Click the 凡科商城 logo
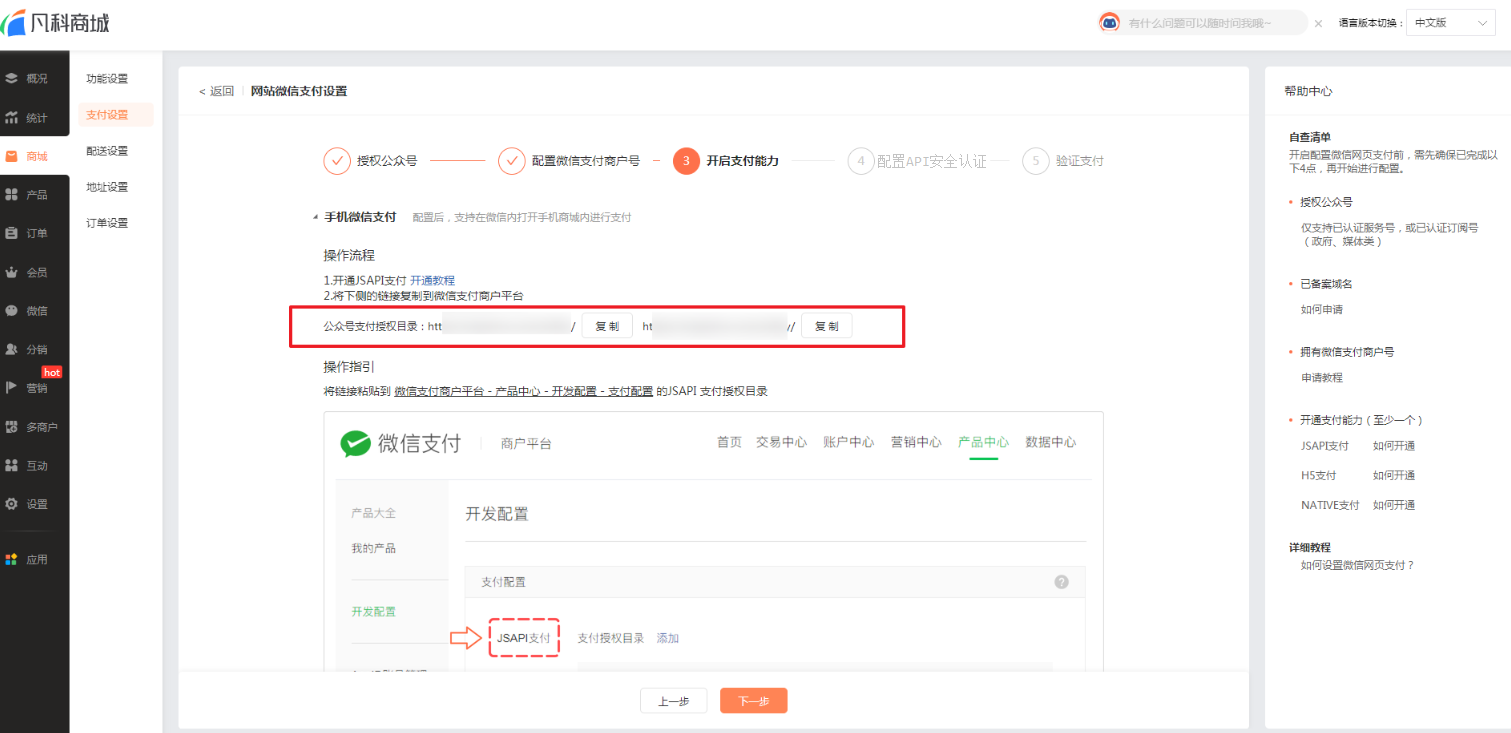The height and width of the screenshot is (733, 1511). [55, 22]
